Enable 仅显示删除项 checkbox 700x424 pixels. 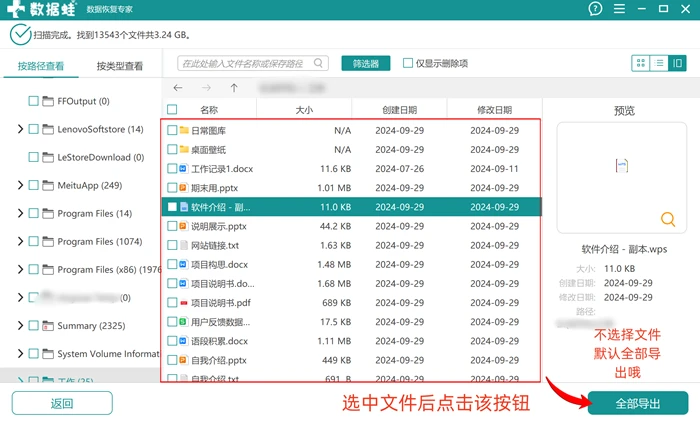click(x=408, y=63)
